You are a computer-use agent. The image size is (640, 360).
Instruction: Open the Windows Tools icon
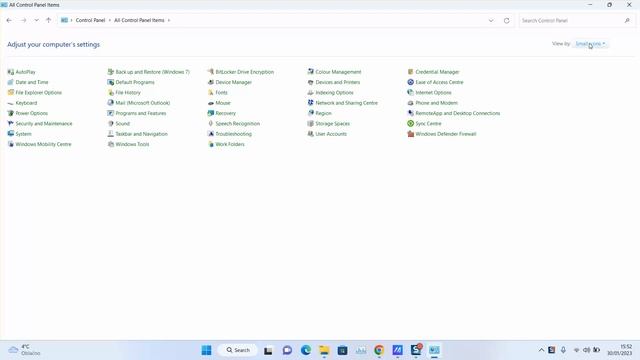(x=111, y=144)
